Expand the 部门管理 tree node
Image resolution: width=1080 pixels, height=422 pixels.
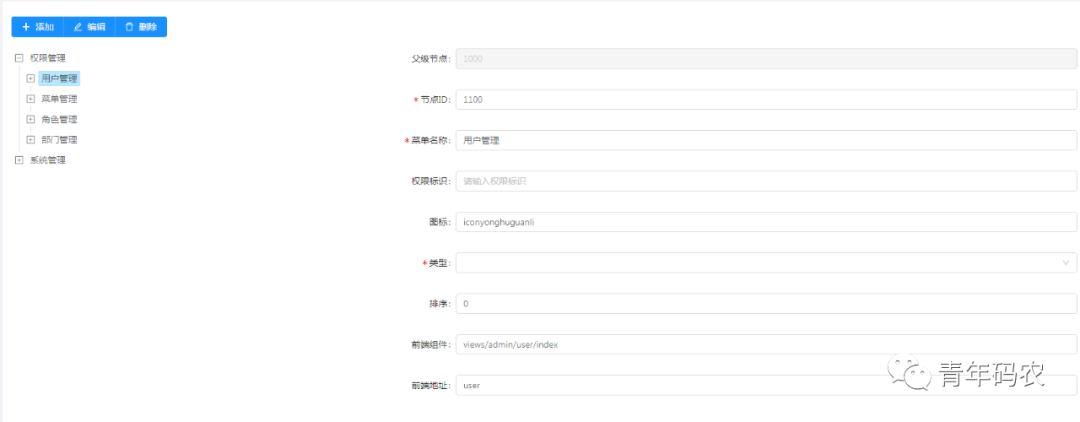30,140
